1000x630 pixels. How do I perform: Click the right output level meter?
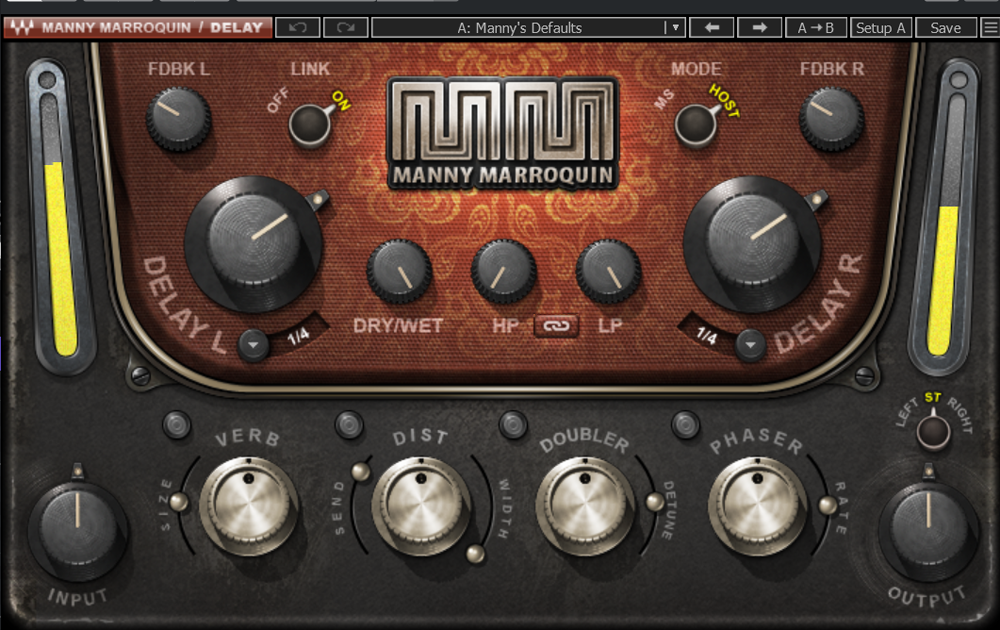coord(944,217)
